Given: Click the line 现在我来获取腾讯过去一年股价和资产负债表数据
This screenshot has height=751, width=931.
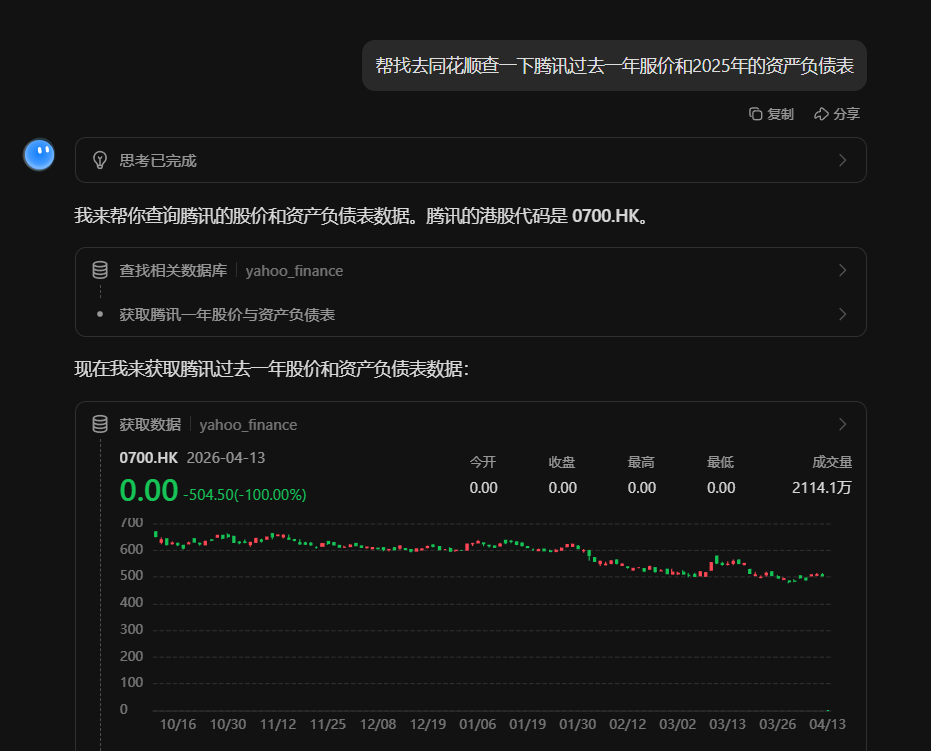Looking at the screenshot, I should 271,369.
